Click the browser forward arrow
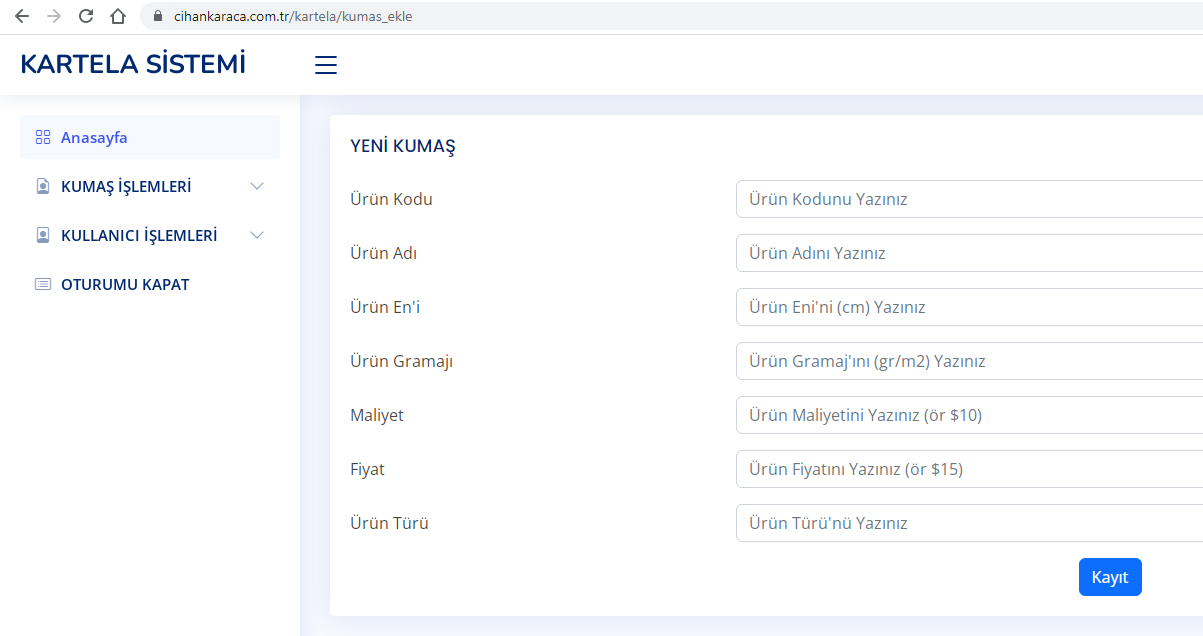The width and height of the screenshot is (1203, 636). [54, 16]
